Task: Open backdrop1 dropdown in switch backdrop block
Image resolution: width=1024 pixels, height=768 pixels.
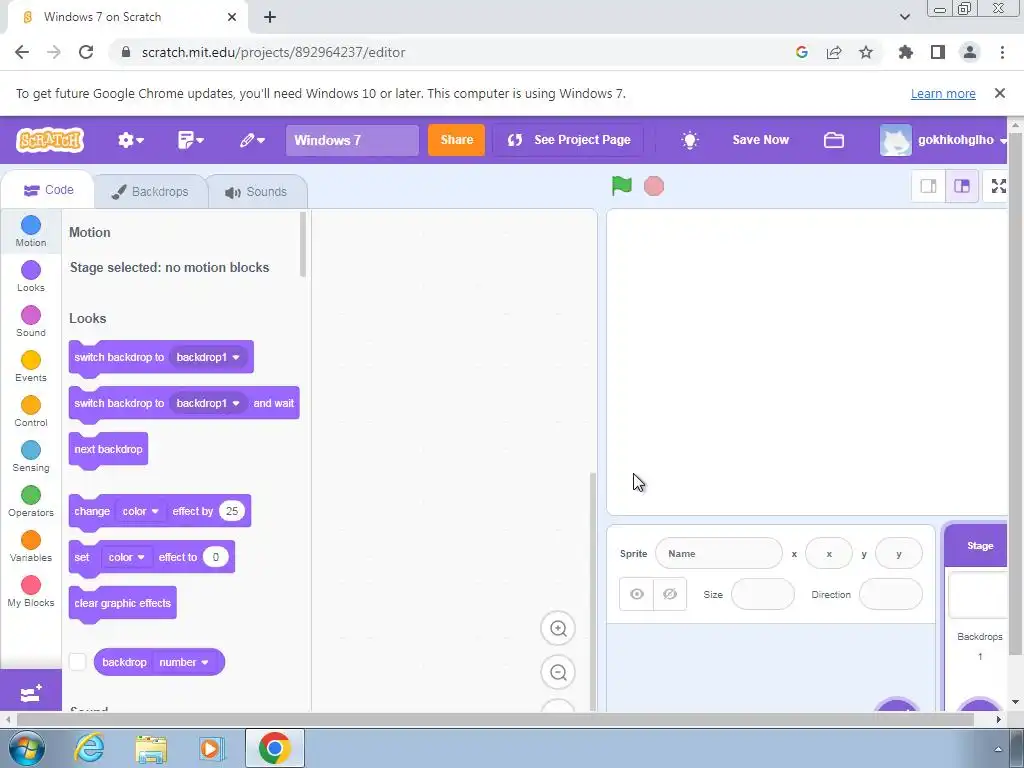Action: [x=208, y=357]
